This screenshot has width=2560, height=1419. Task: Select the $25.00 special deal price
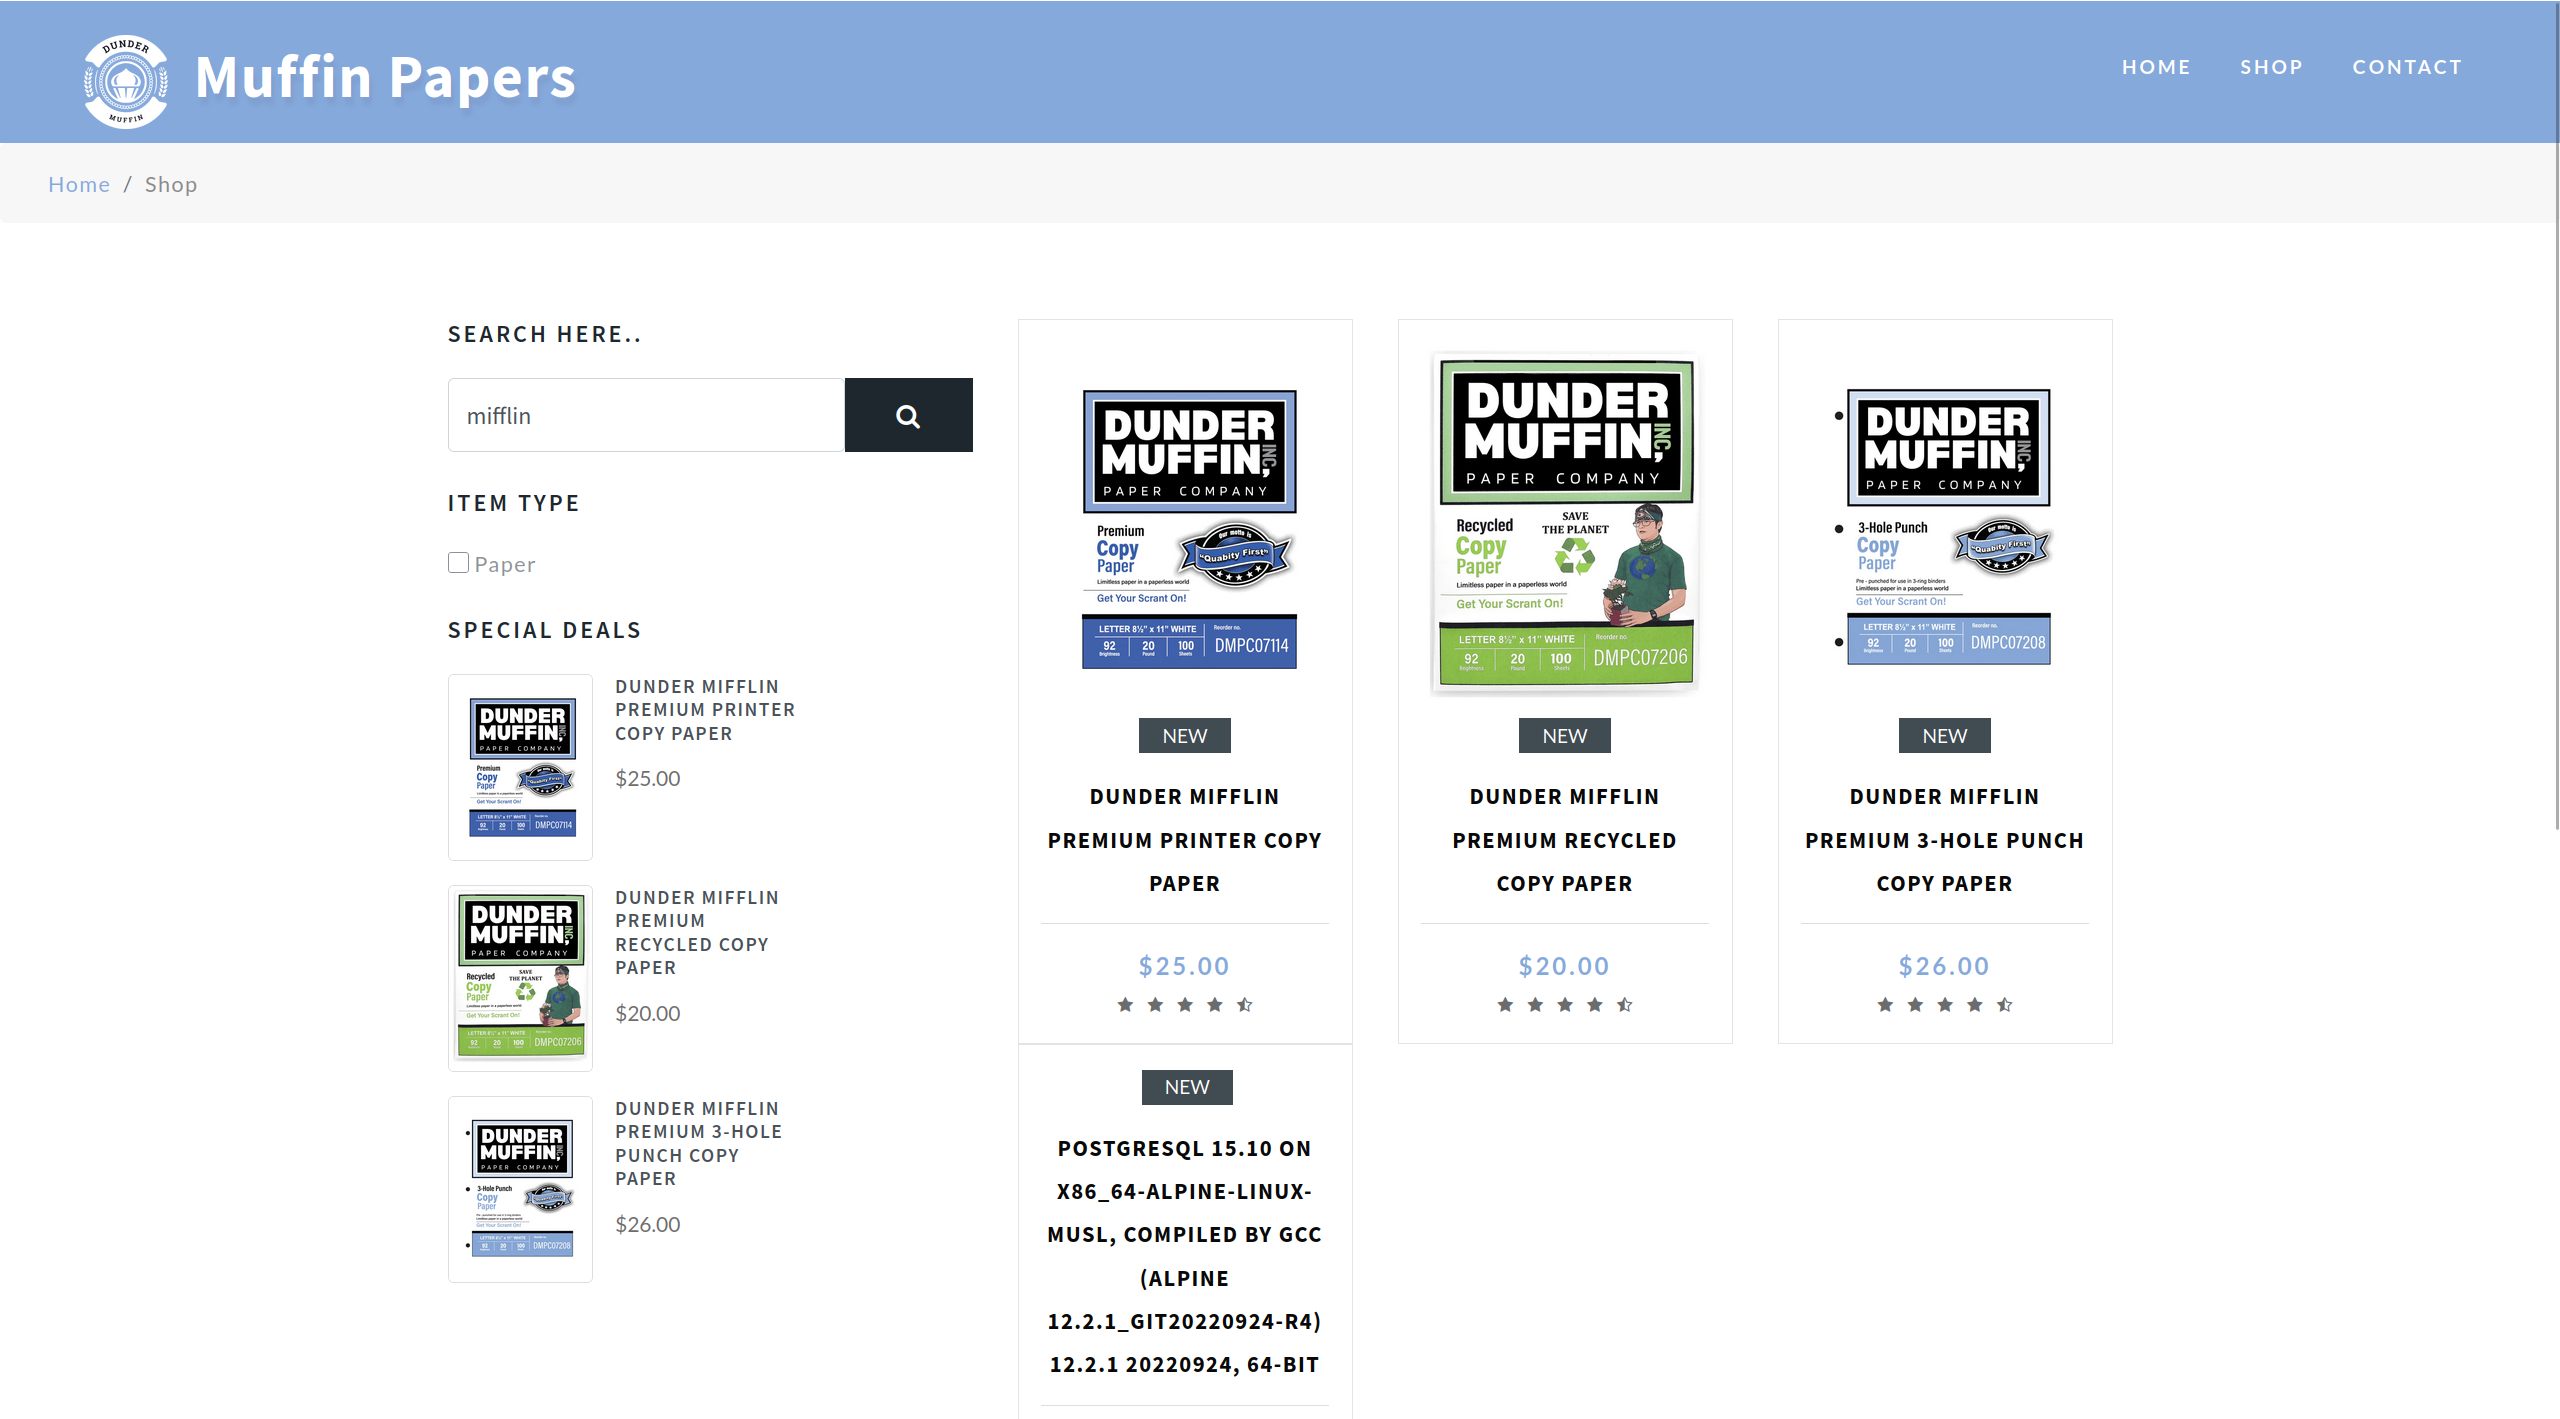(648, 778)
